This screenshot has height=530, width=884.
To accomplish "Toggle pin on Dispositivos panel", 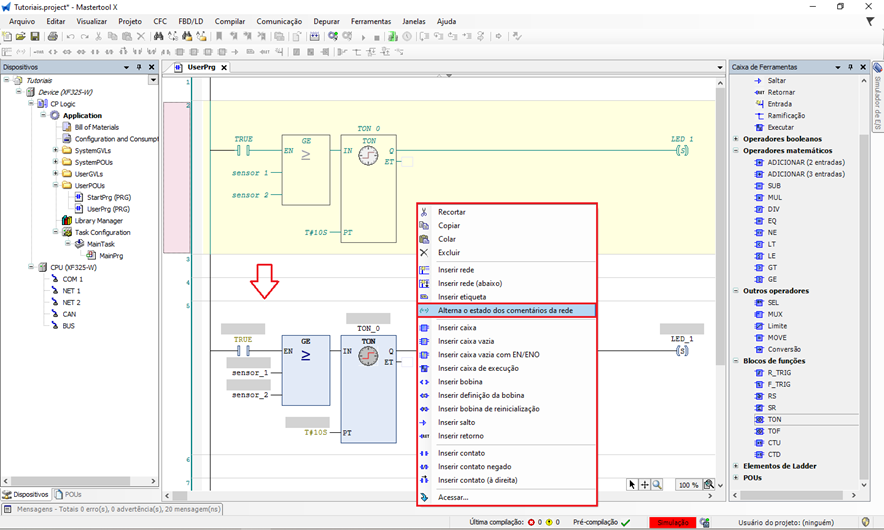I will [140, 67].
